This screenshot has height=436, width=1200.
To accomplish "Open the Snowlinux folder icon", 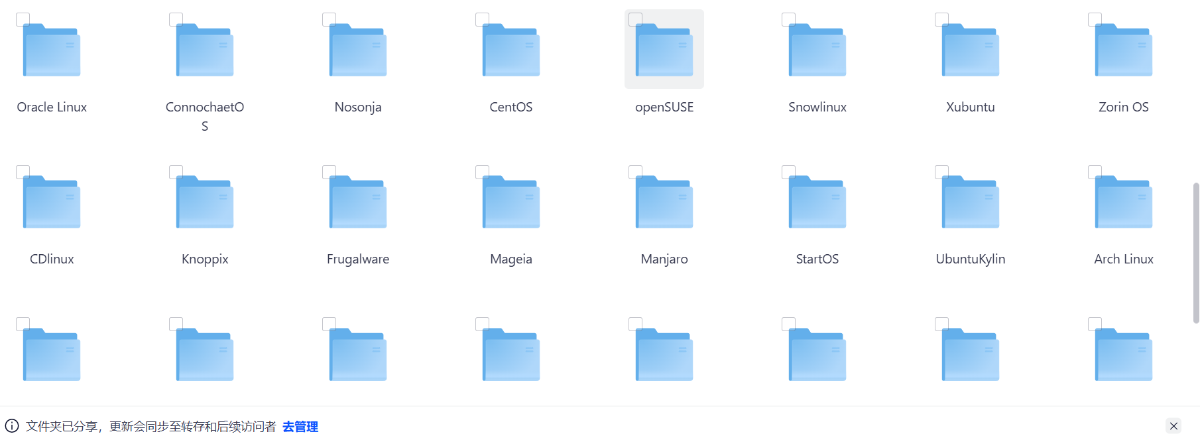I will click(817, 50).
